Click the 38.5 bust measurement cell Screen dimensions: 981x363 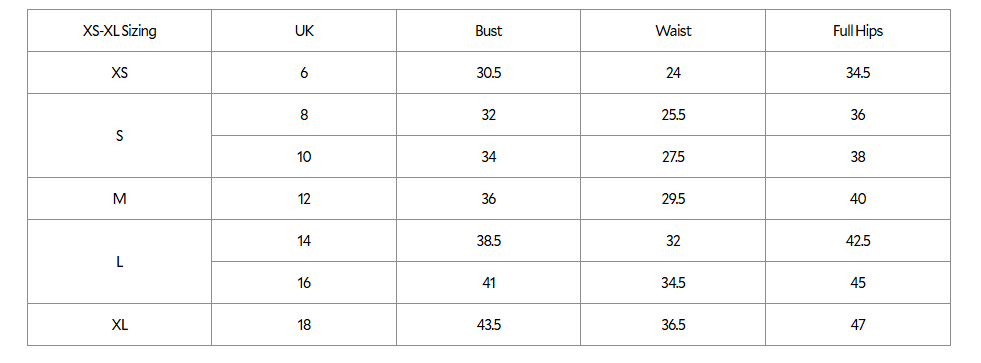(489, 241)
